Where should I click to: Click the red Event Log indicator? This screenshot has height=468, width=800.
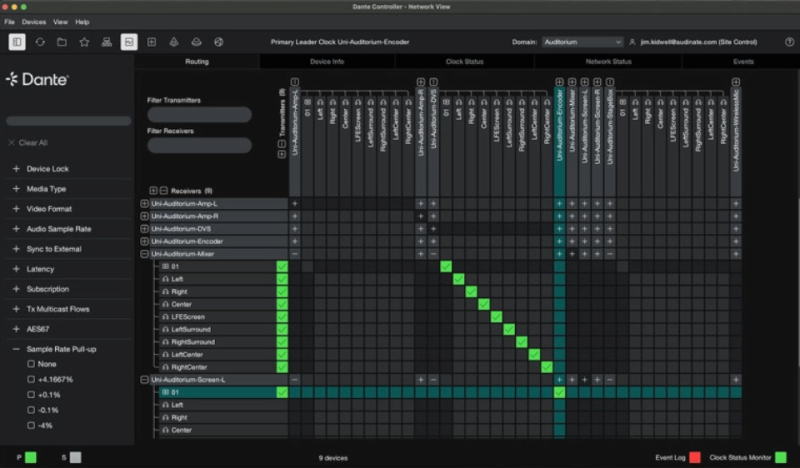point(695,457)
